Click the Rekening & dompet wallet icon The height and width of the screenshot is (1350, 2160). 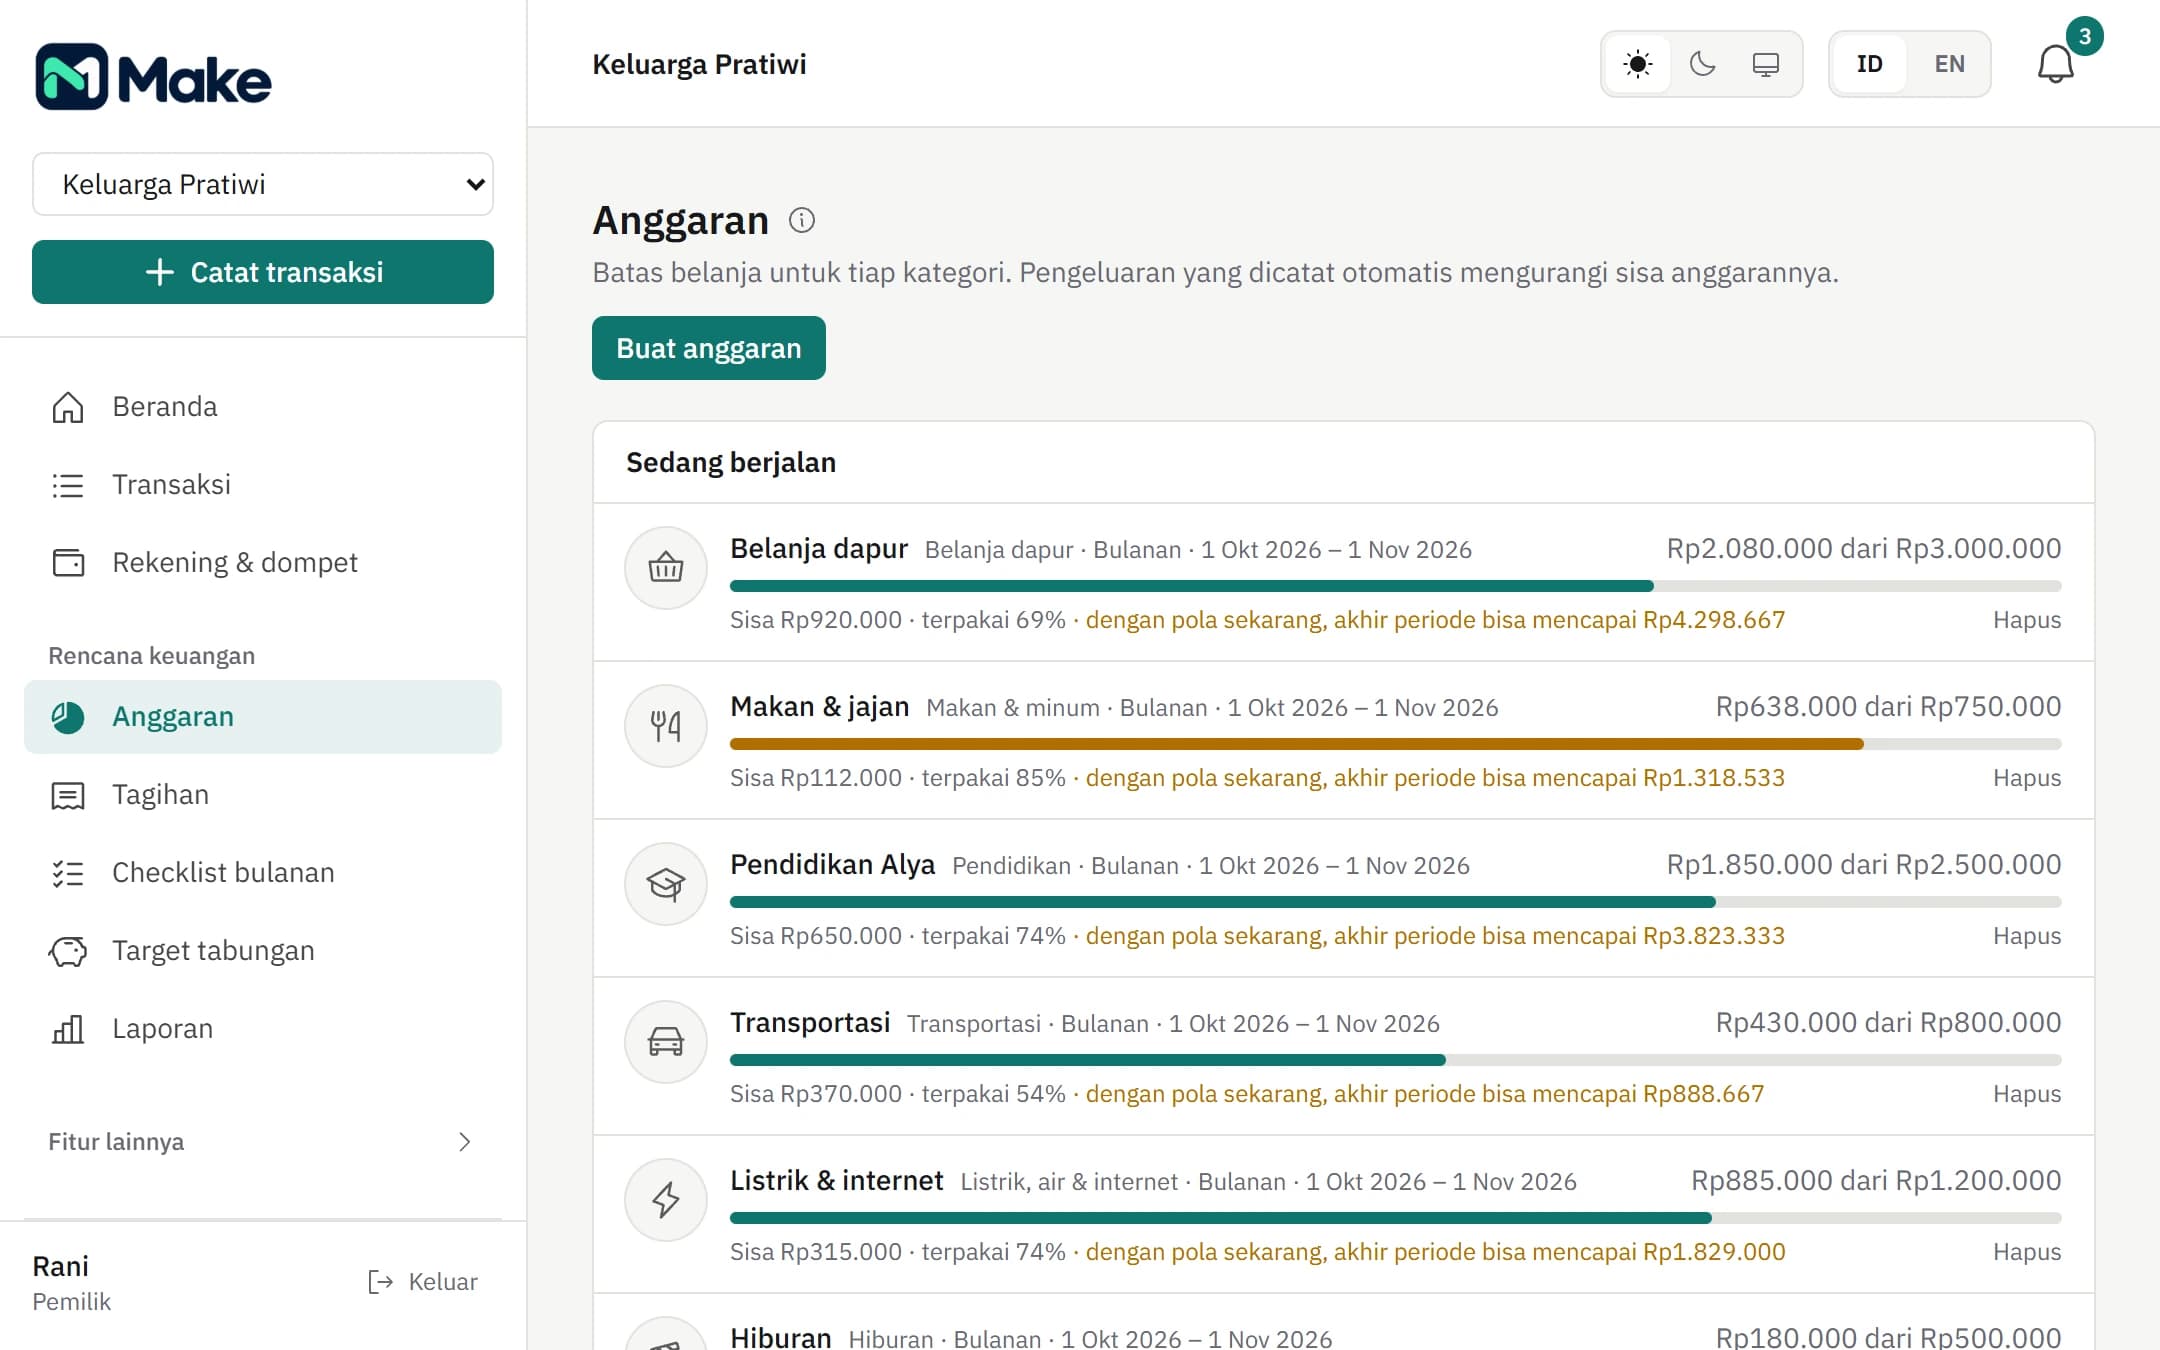[68, 563]
